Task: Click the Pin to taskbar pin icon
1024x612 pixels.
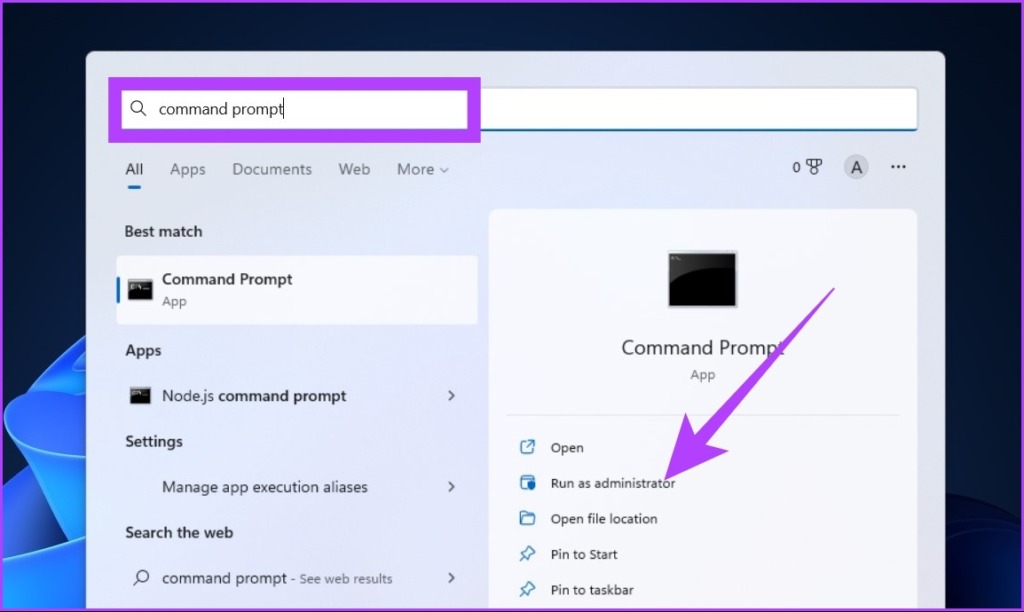Action: pyautogui.click(x=527, y=589)
